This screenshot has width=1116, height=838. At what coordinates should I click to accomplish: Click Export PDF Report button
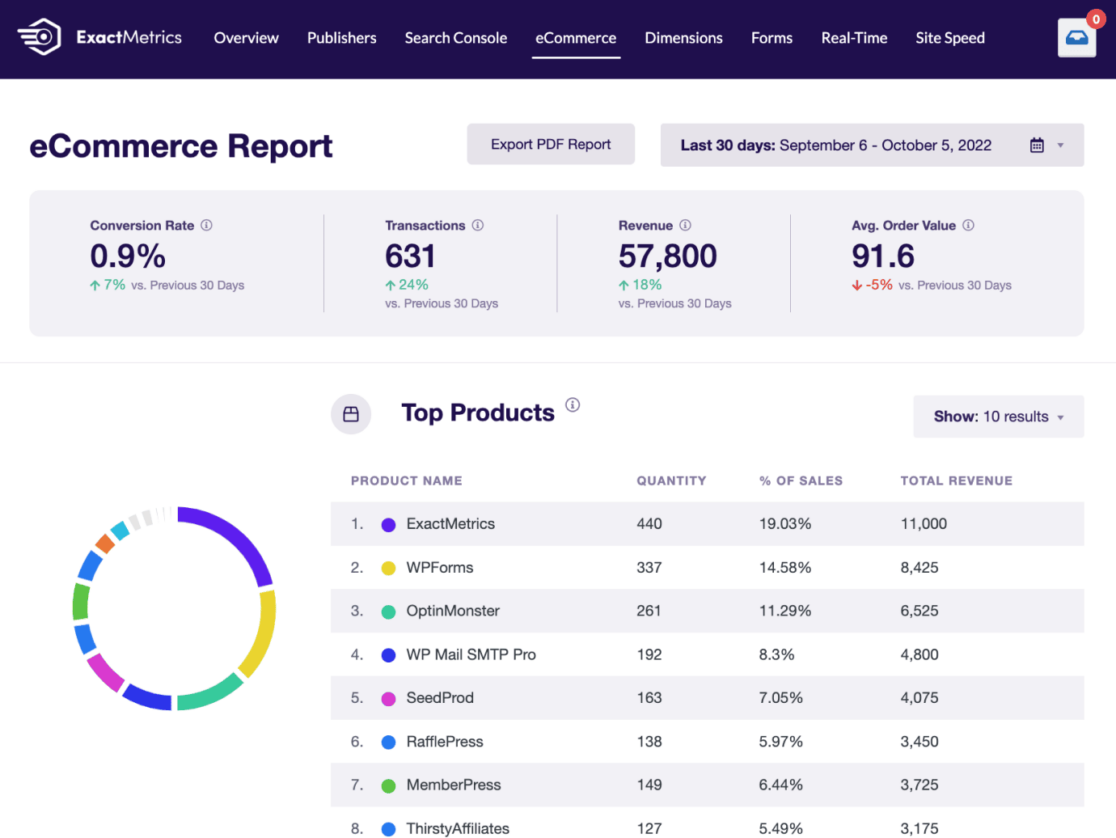[551, 145]
